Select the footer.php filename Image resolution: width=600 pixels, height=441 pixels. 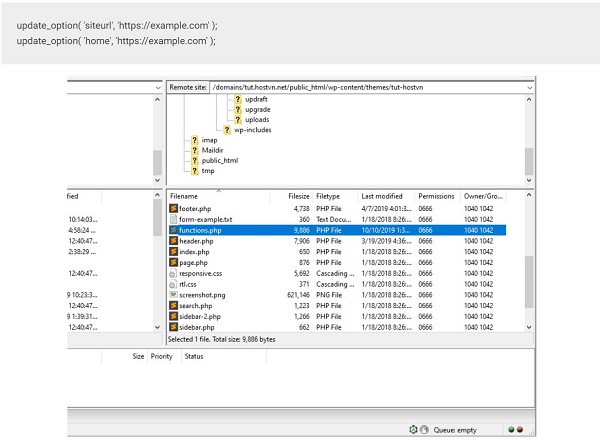click(x=195, y=209)
